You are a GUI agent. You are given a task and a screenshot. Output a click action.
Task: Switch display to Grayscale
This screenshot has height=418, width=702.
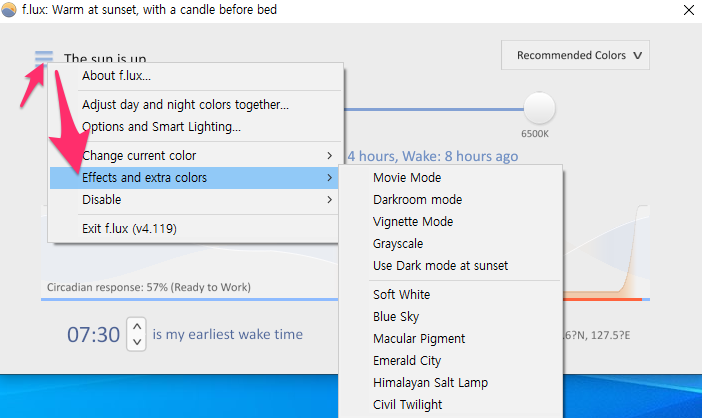450,243
